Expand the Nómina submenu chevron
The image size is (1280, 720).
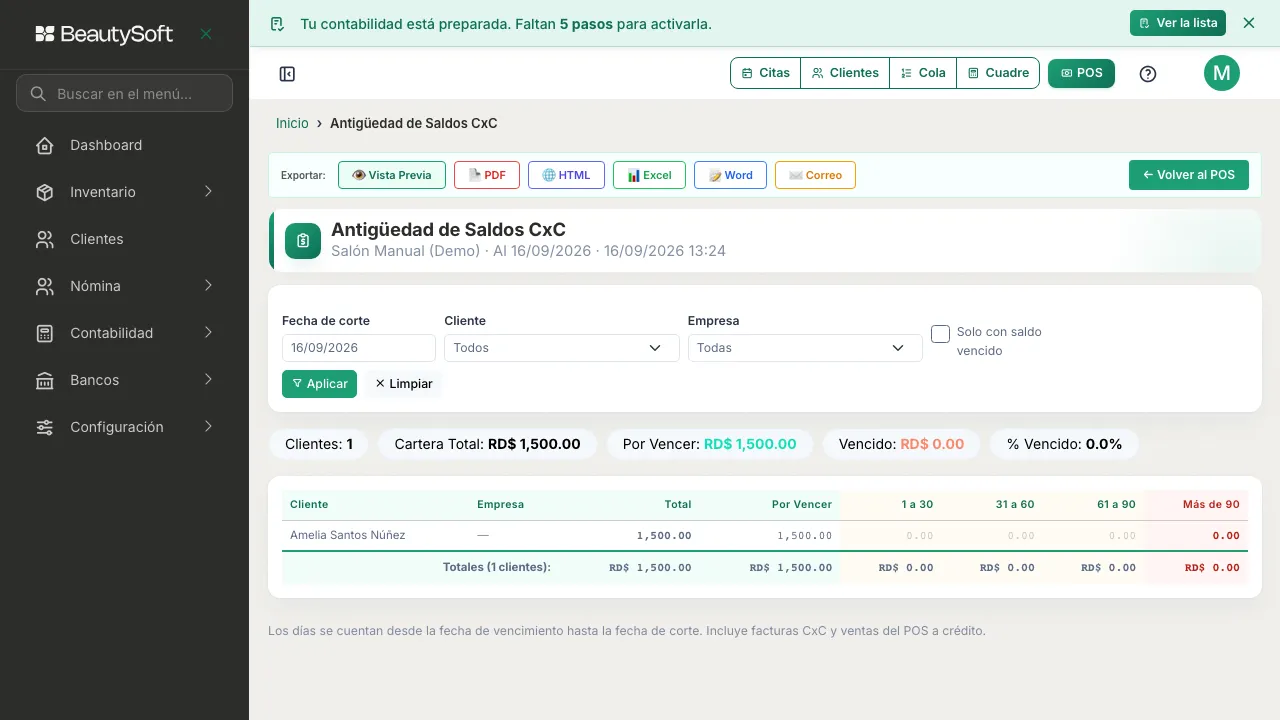208,286
